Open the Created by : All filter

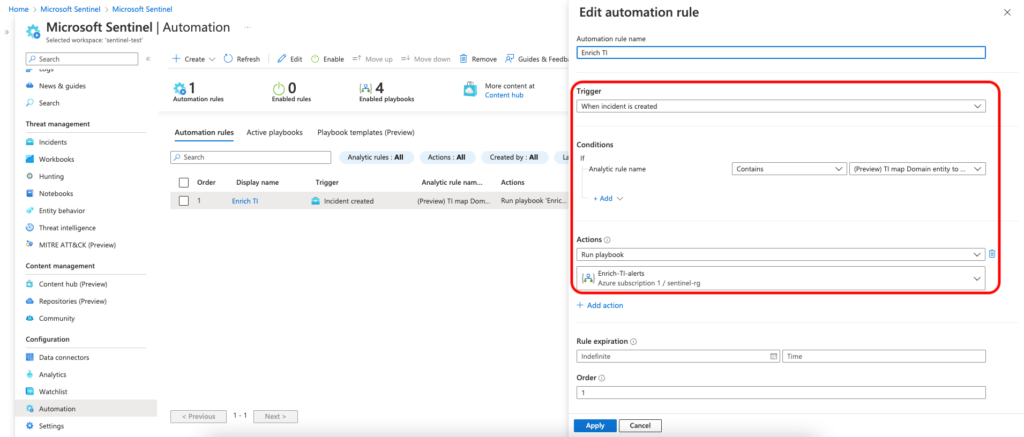[513, 157]
